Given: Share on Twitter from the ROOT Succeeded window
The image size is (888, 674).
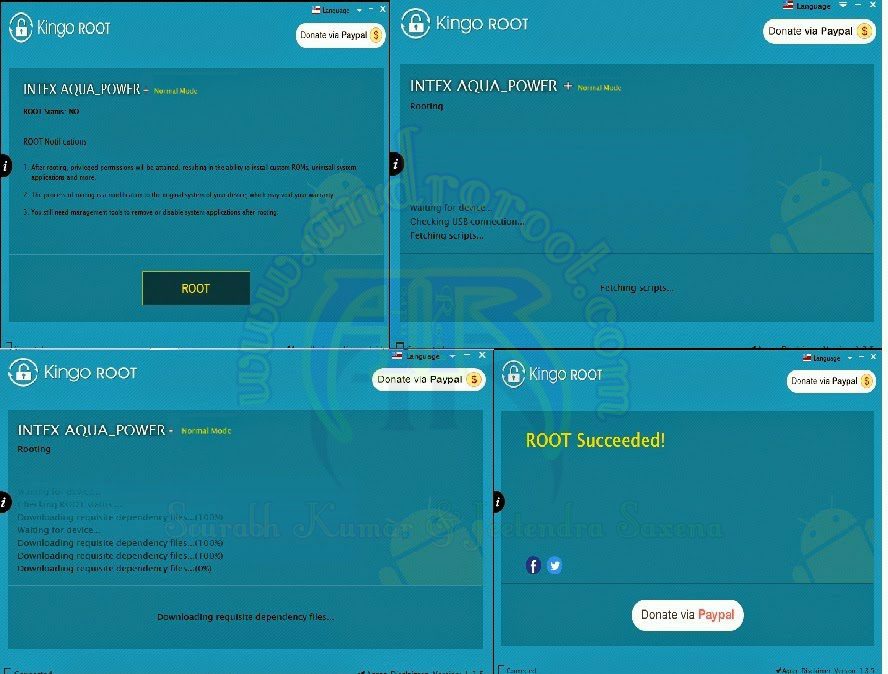Looking at the screenshot, I should pyautogui.click(x=554, y=565).
